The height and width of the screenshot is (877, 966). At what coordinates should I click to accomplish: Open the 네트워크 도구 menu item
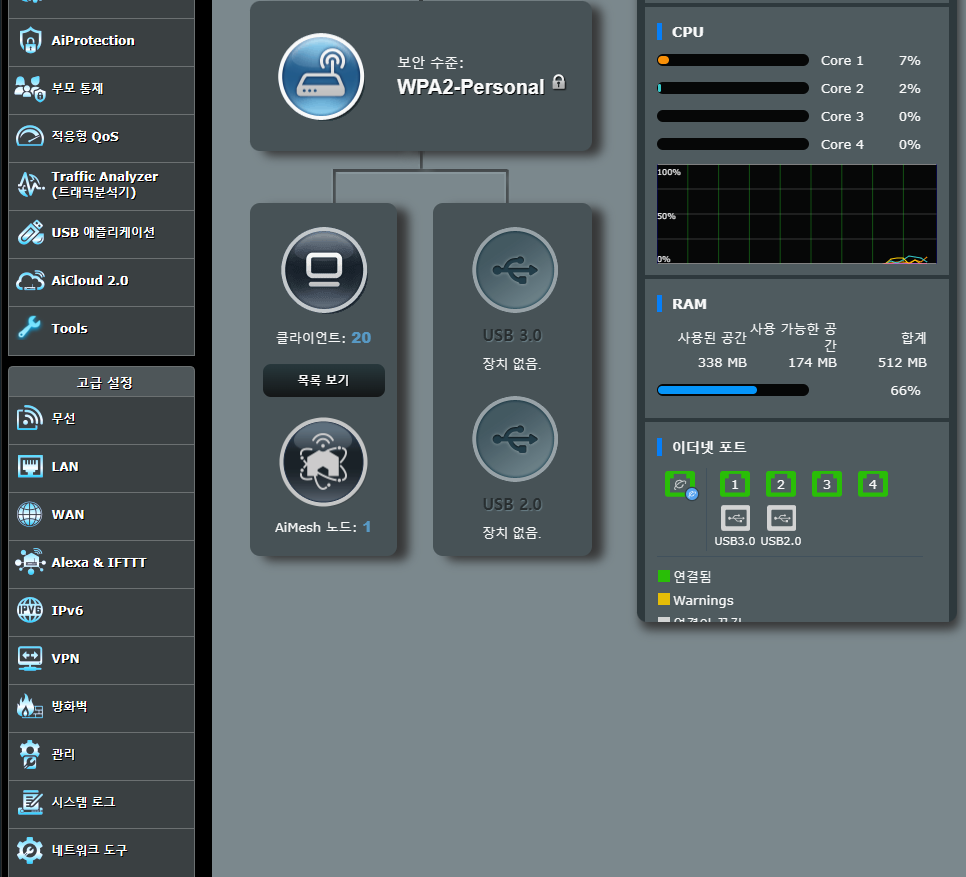coord(102,852)
